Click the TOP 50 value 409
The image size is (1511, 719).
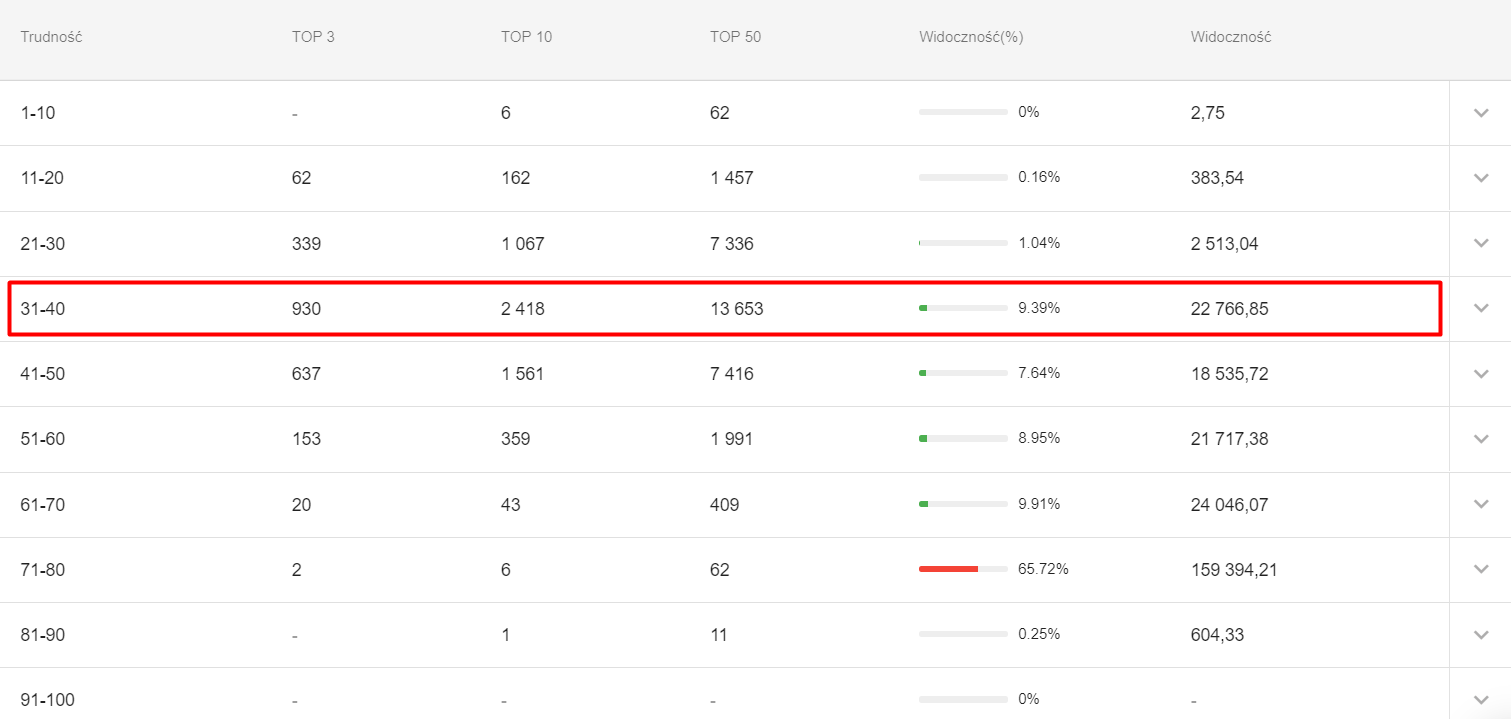(x=725, y=505)
